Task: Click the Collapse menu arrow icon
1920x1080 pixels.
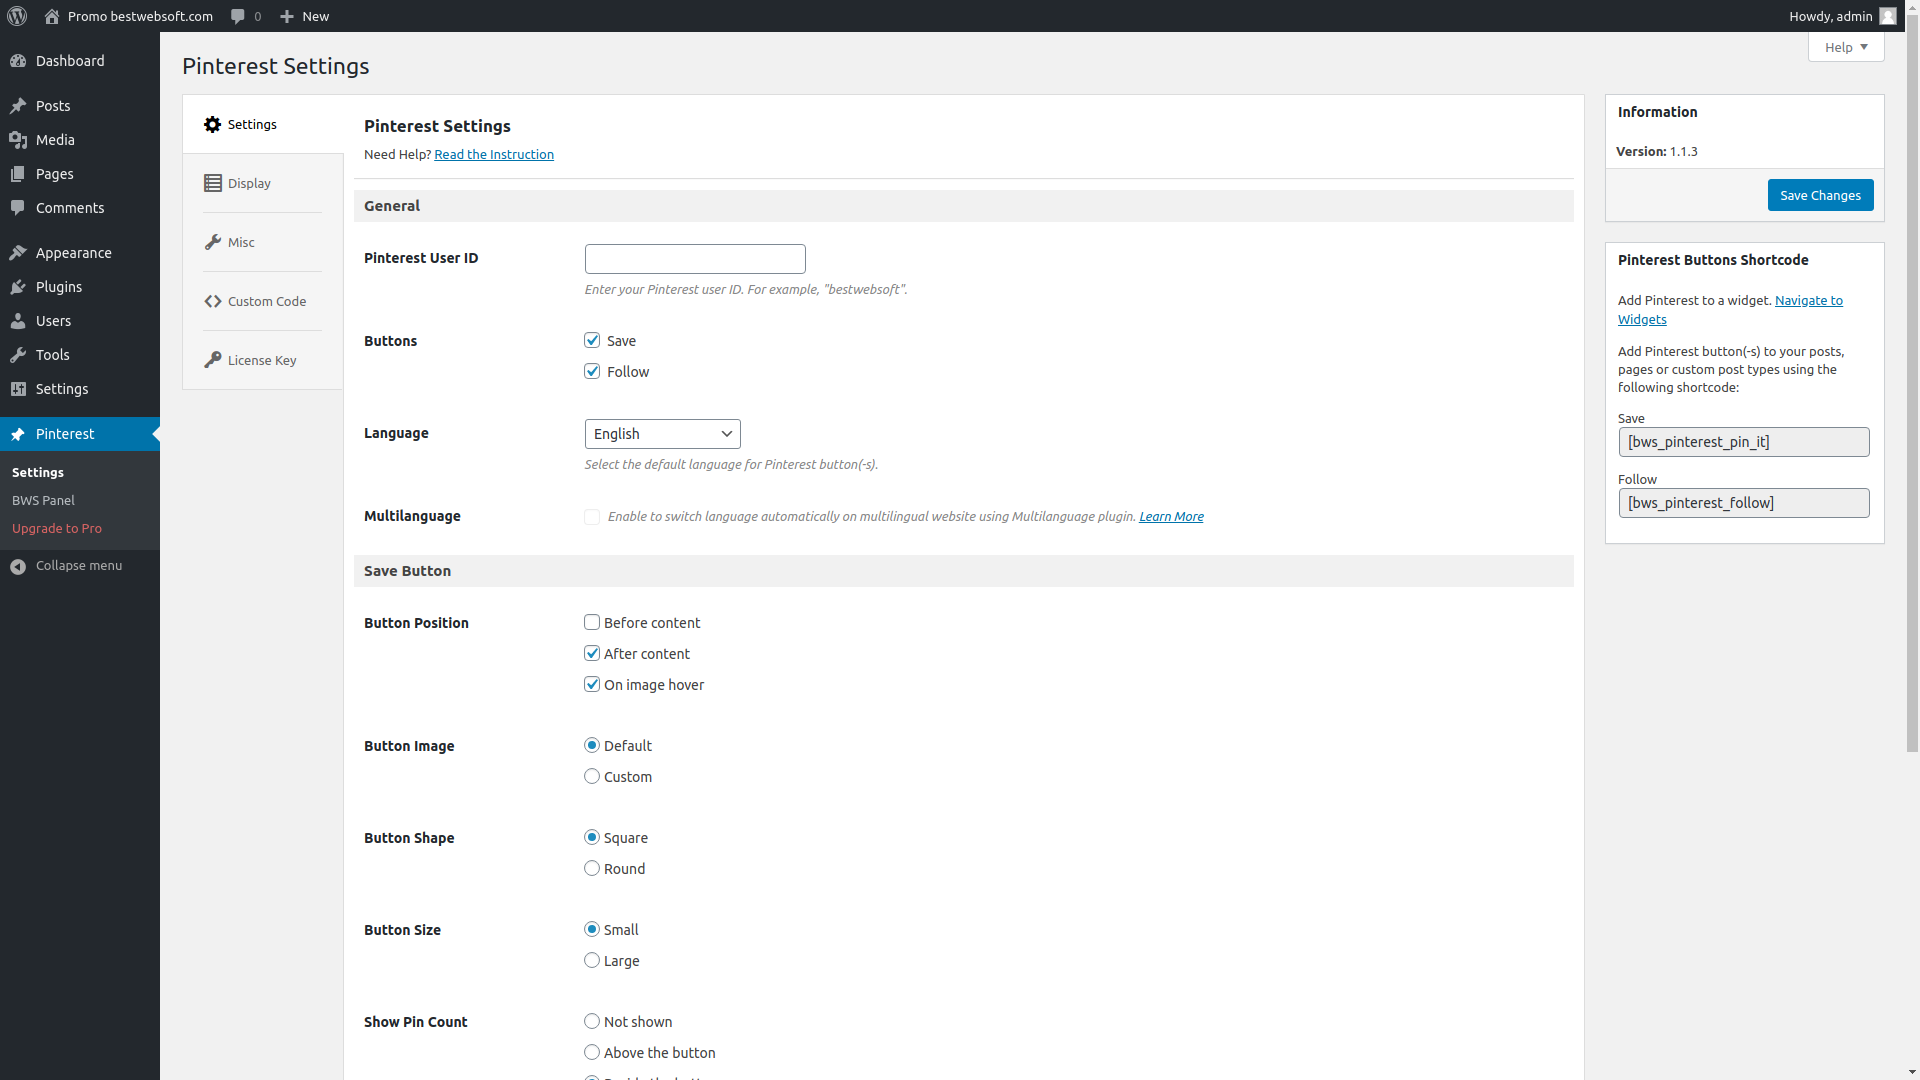Action: [18, 566]
